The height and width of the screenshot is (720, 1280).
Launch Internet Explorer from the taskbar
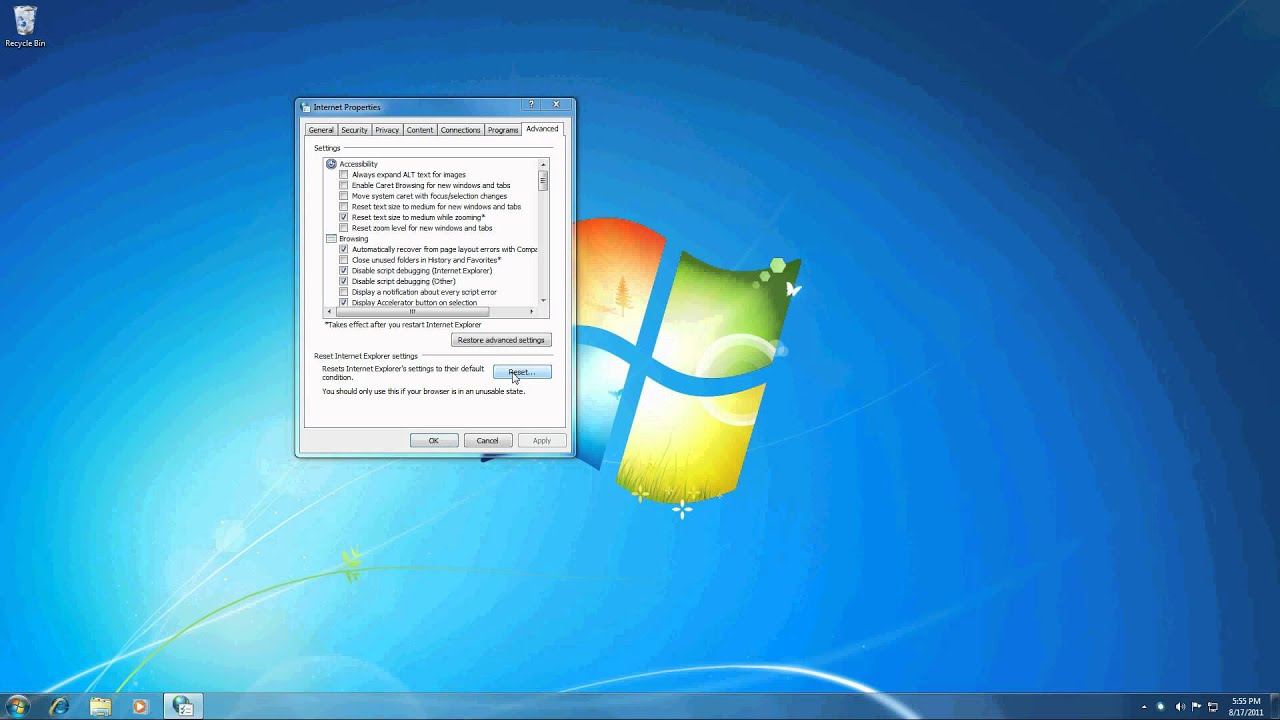pos(60,706)
